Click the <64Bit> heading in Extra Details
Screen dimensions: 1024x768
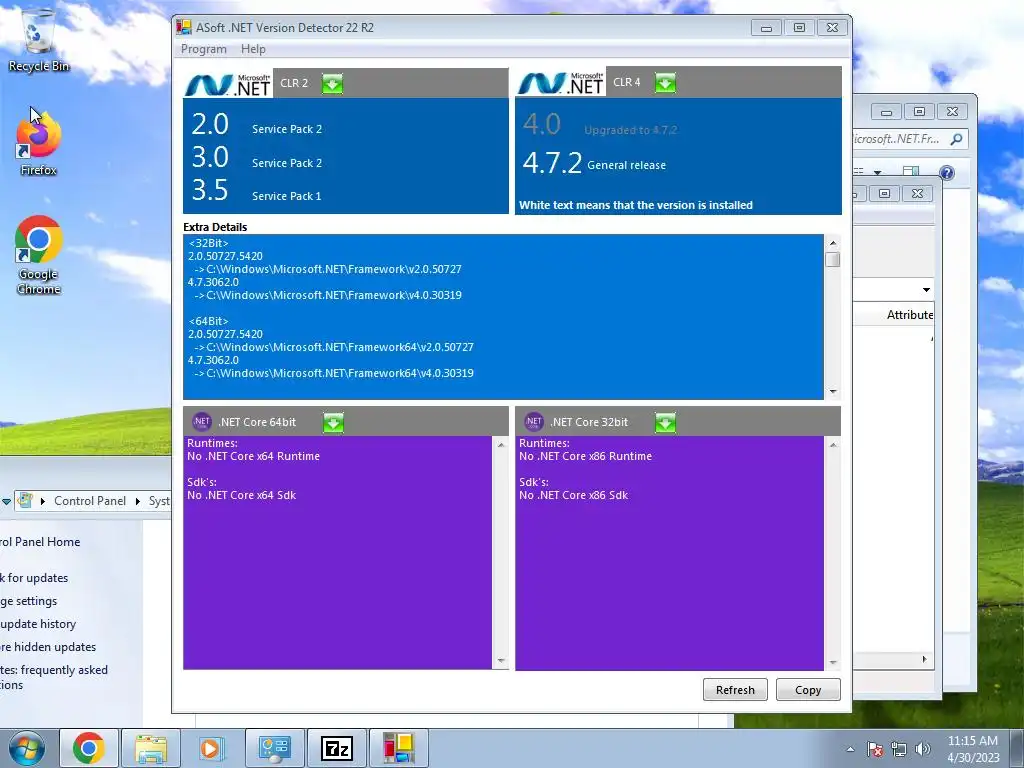click(208, 321)
